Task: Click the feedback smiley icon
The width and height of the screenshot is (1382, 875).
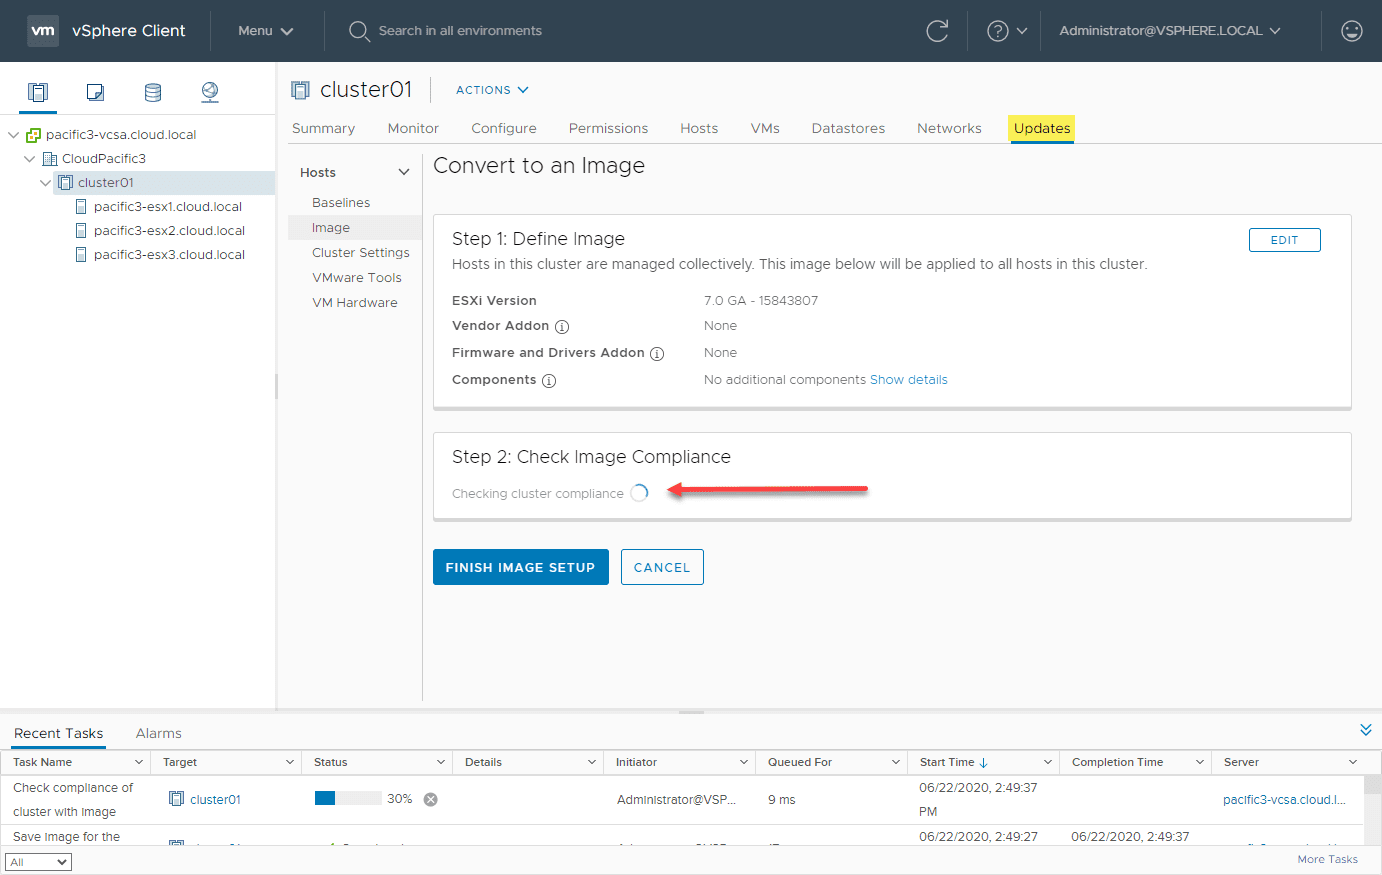Action: (x=1352, y=31)
